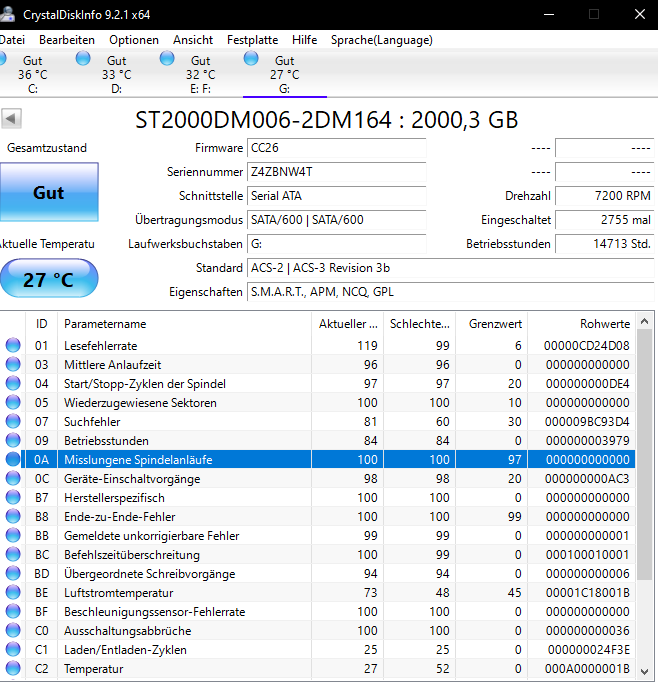
Task: Select the Suchfehler parameter name
Action: coord(92,422)
